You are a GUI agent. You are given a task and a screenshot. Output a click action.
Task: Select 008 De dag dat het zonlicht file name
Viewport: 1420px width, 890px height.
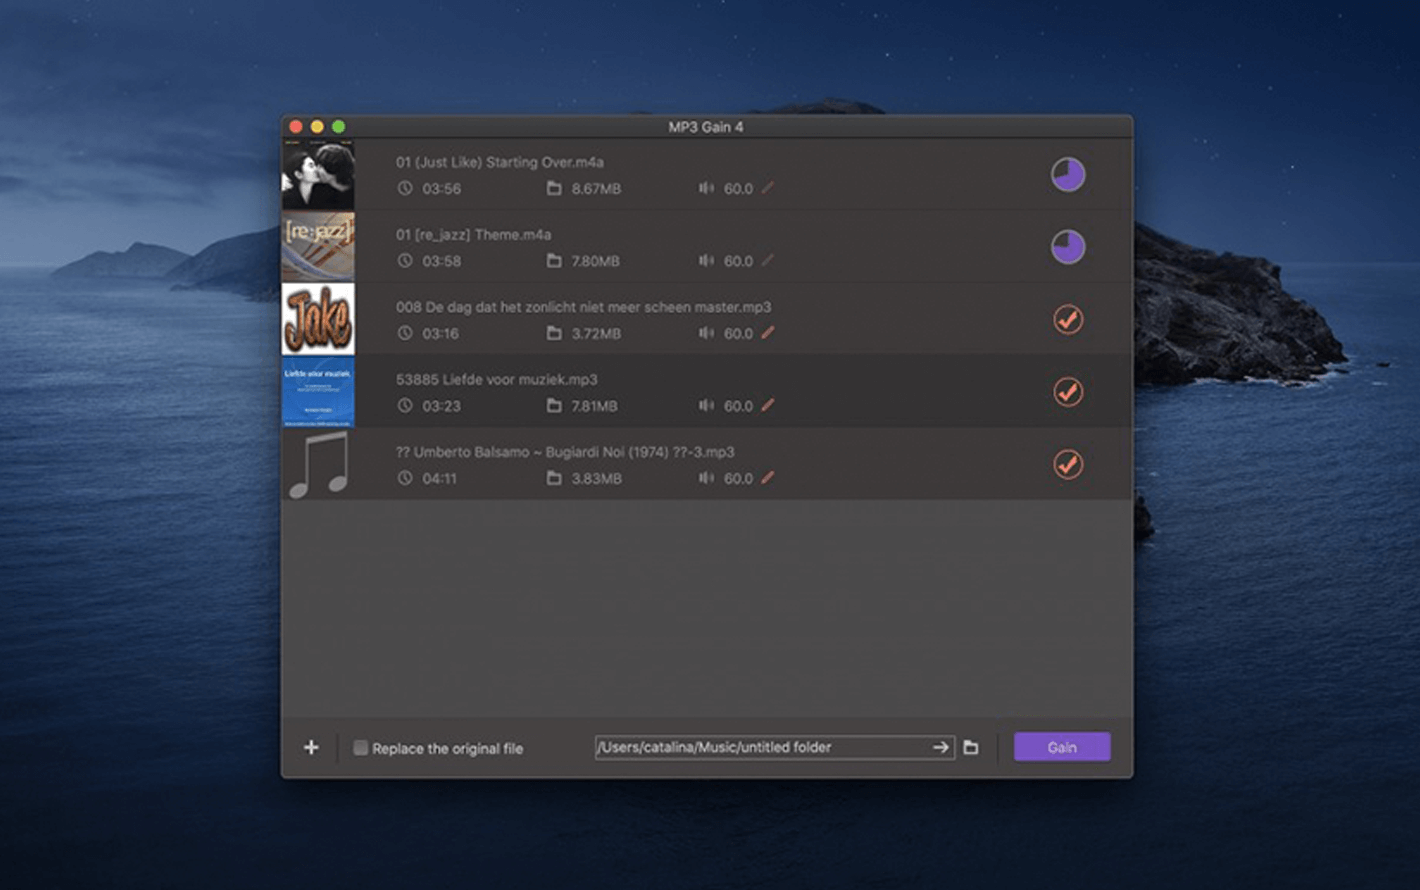click(x=584, y=307)
